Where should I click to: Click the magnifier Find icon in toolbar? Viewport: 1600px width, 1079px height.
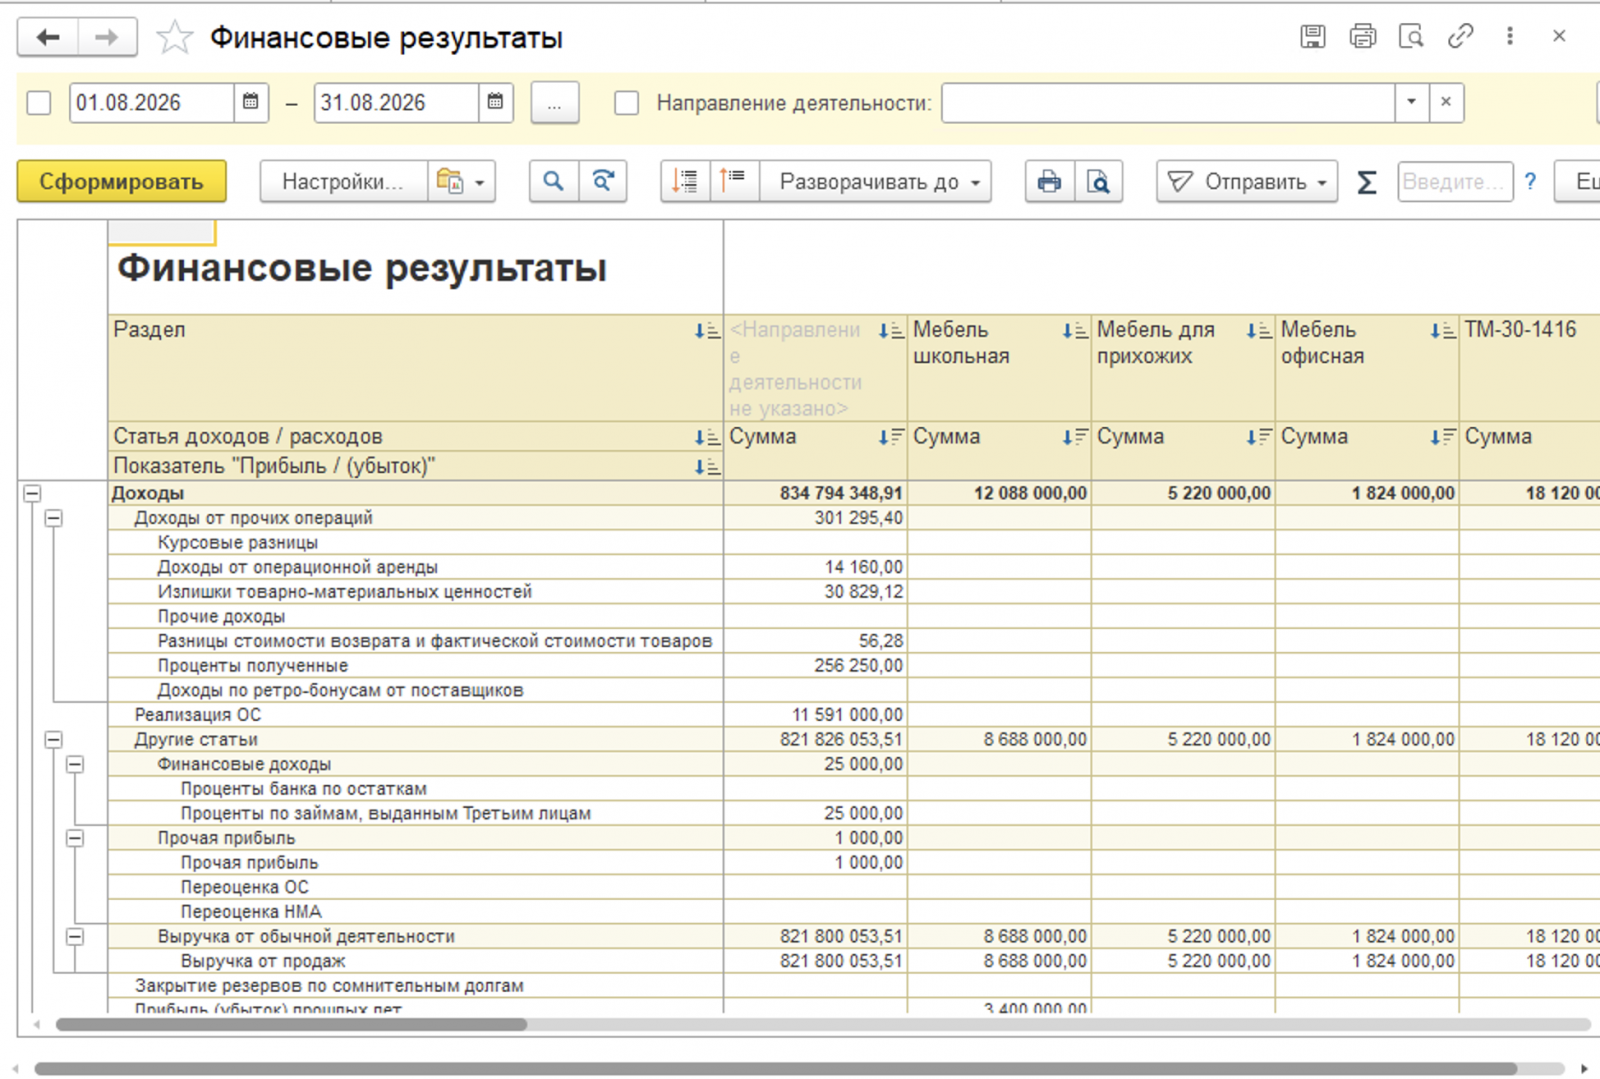553,181
